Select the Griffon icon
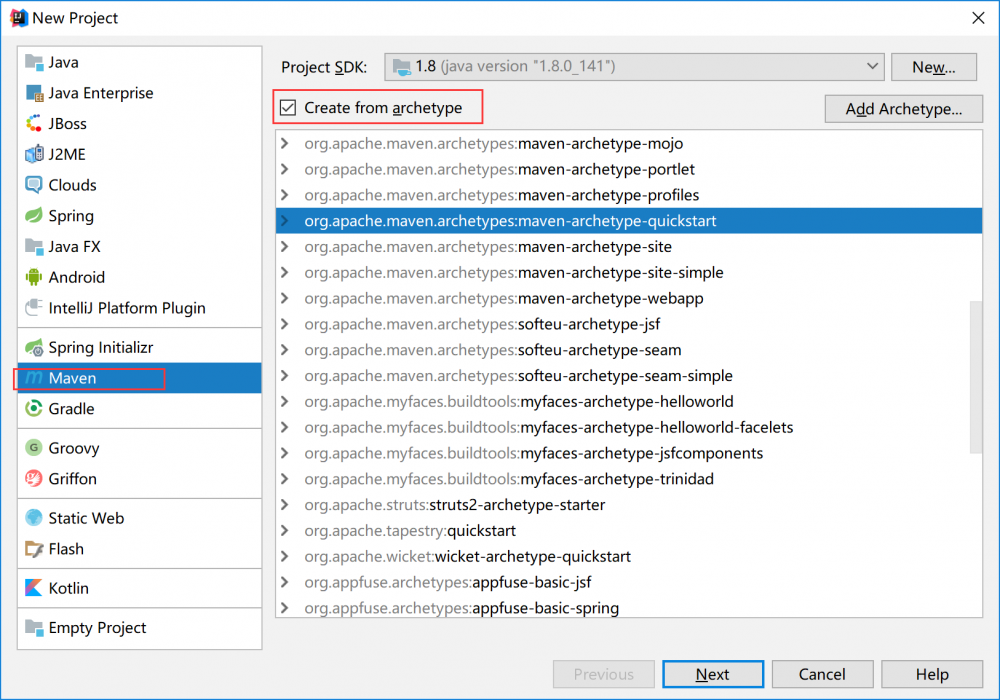This screenshot has height=700, width=1000. [x=34, y=479]
